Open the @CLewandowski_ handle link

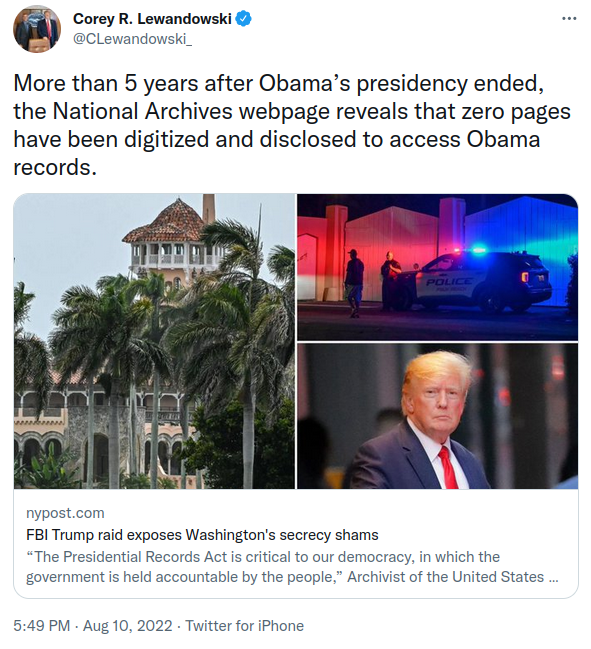[x=132, y=39]
